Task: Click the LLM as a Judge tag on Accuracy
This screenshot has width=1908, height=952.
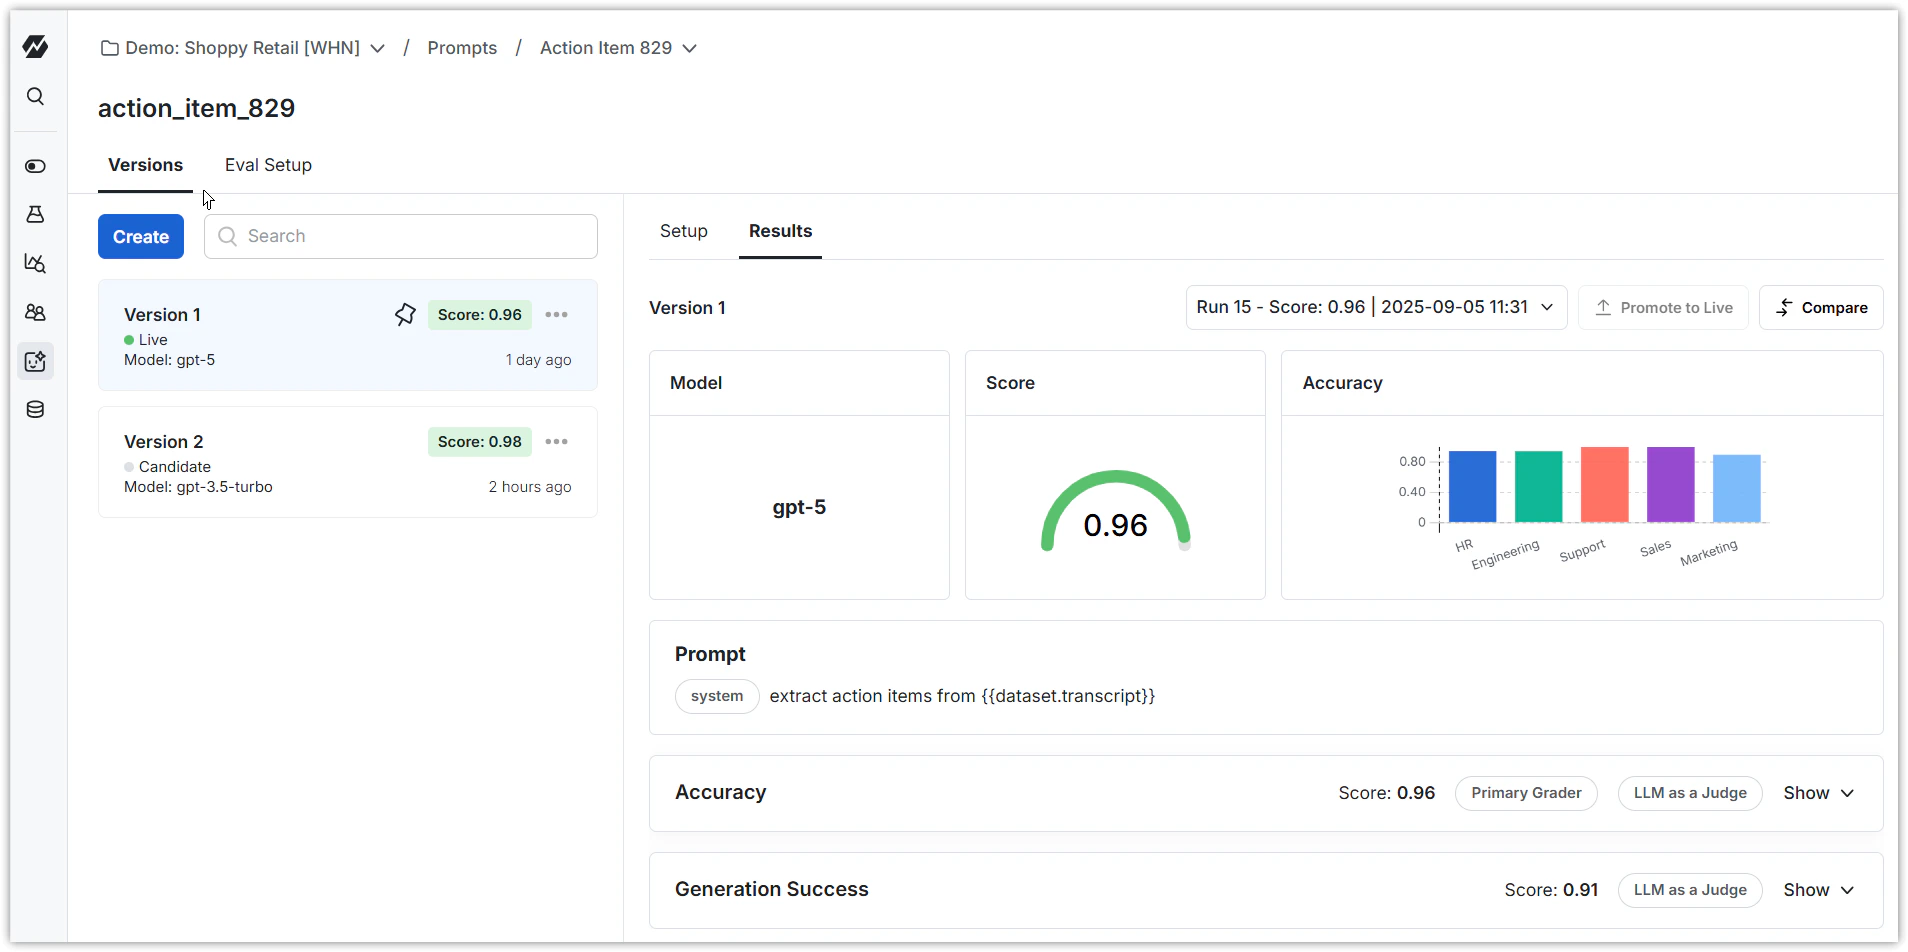Action: [x=1690, y=793]
